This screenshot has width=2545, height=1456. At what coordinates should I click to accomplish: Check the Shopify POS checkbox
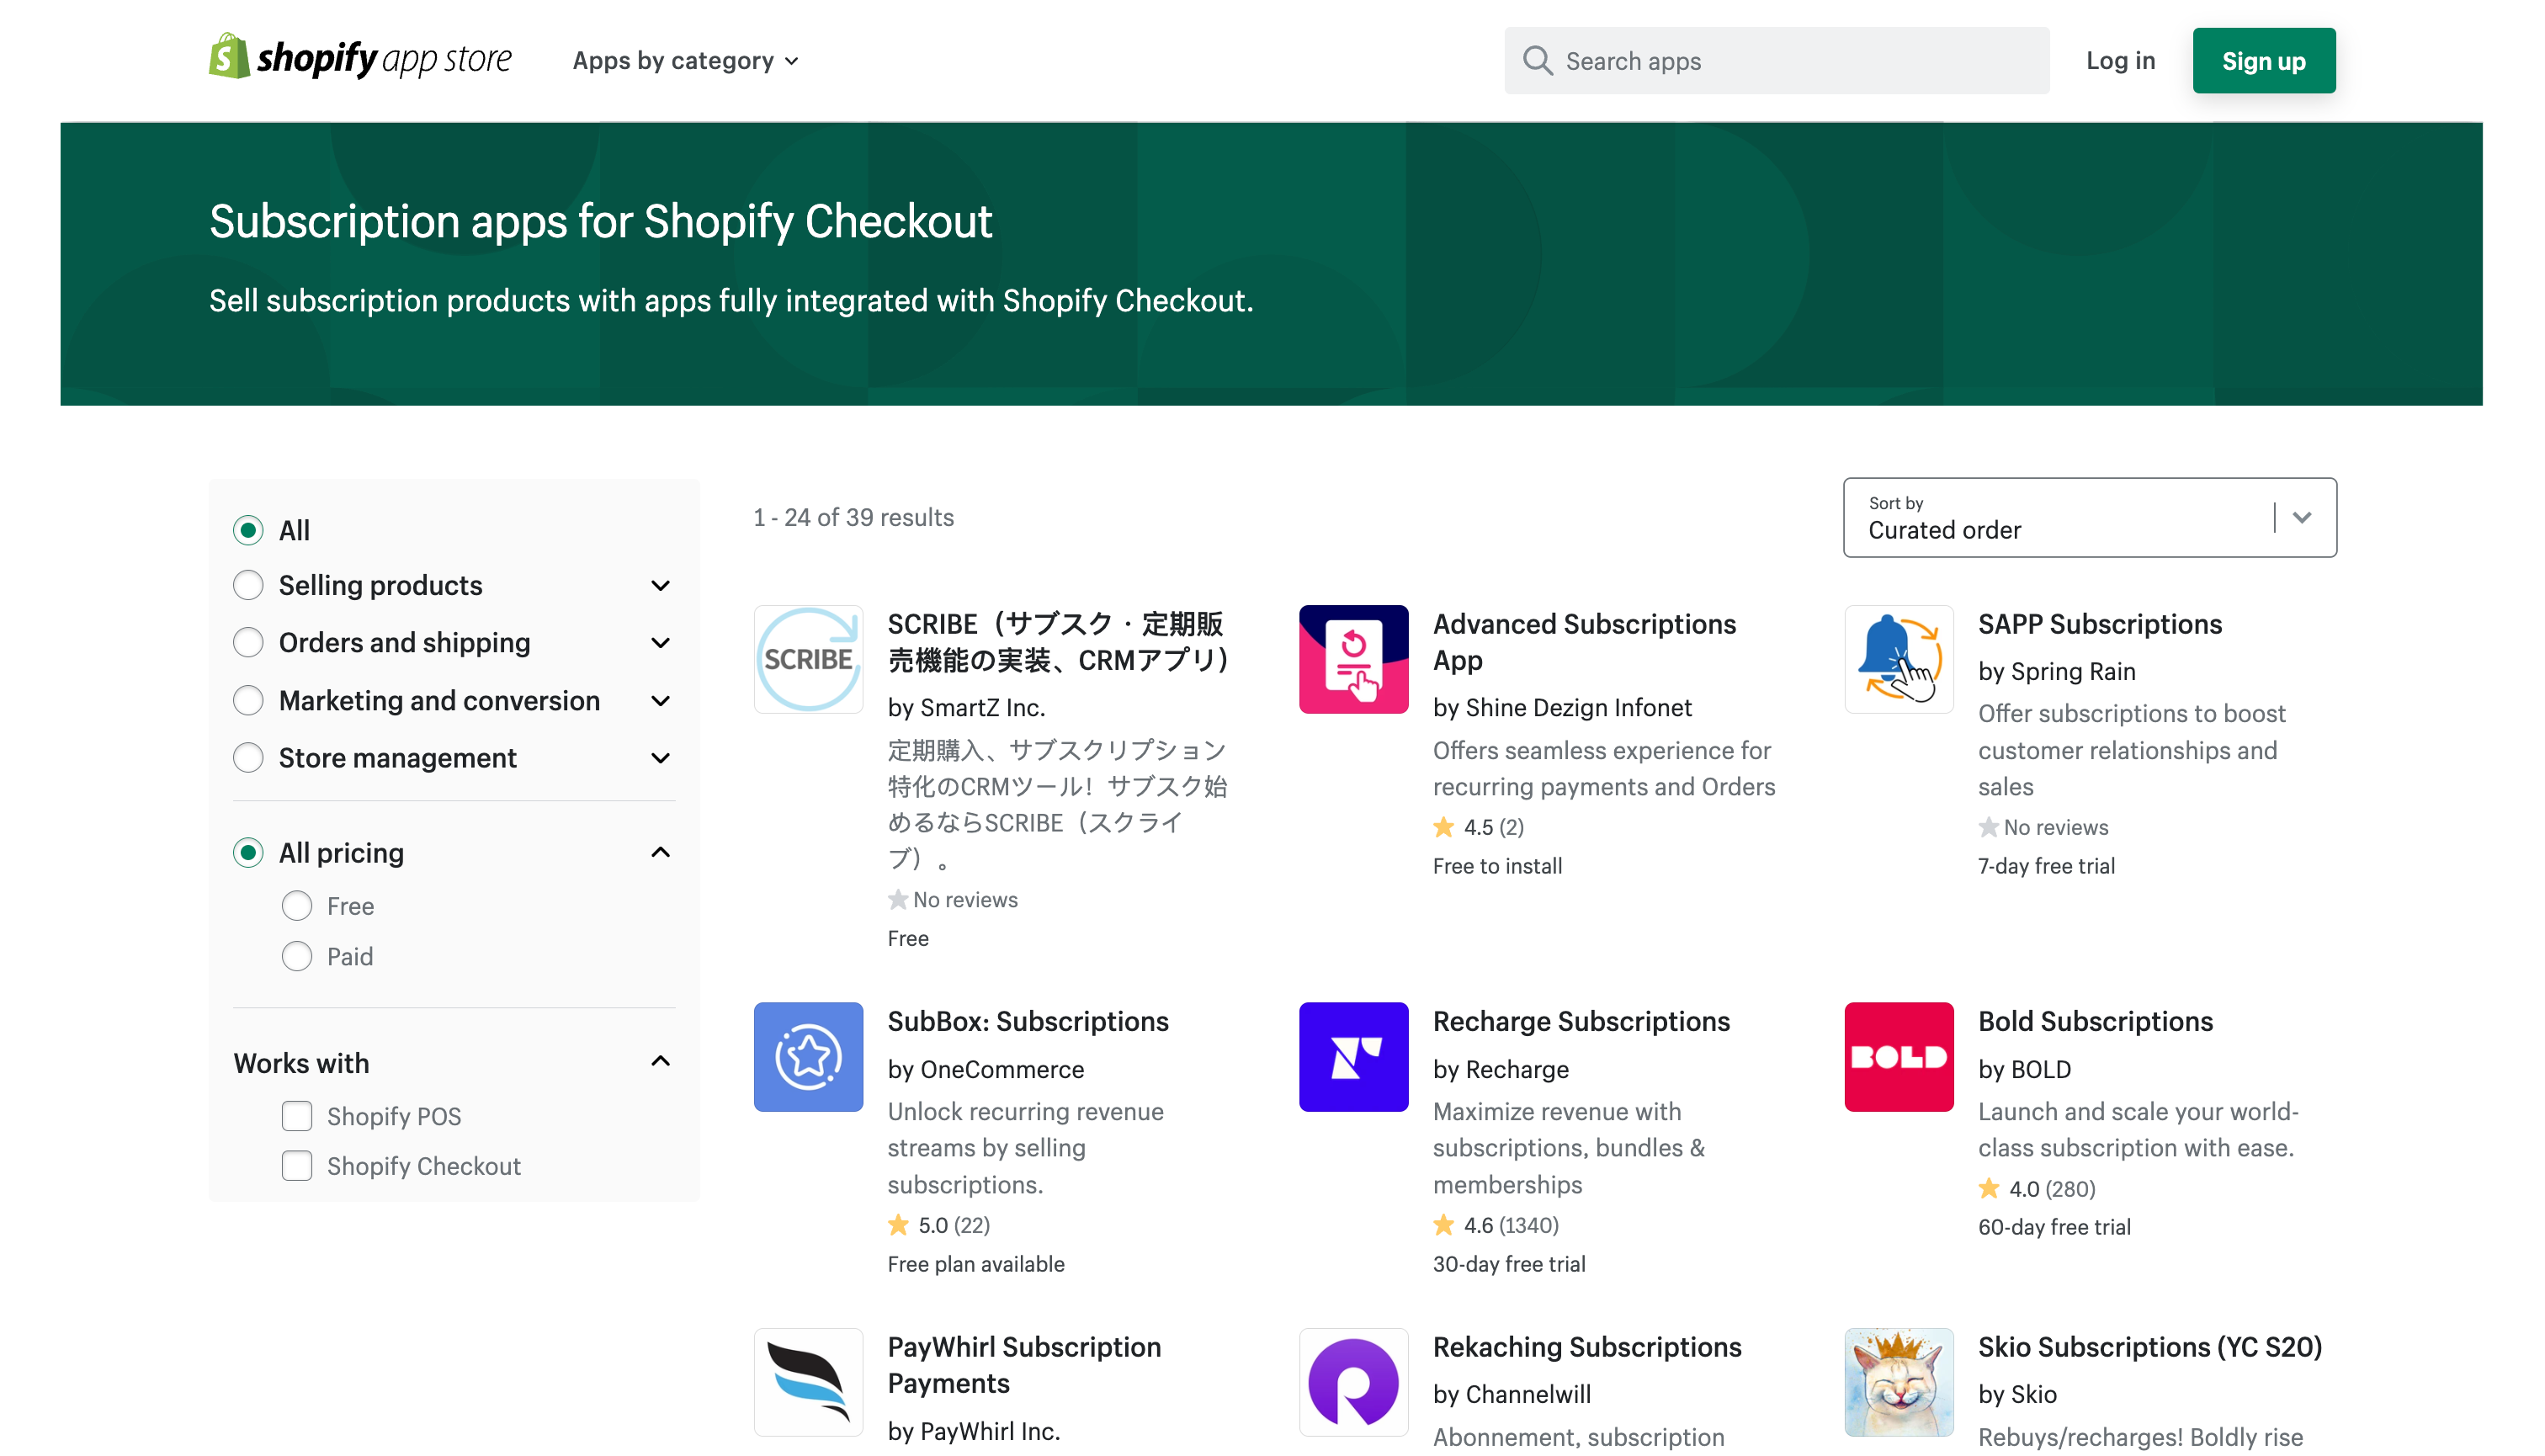coord(297,1116)
